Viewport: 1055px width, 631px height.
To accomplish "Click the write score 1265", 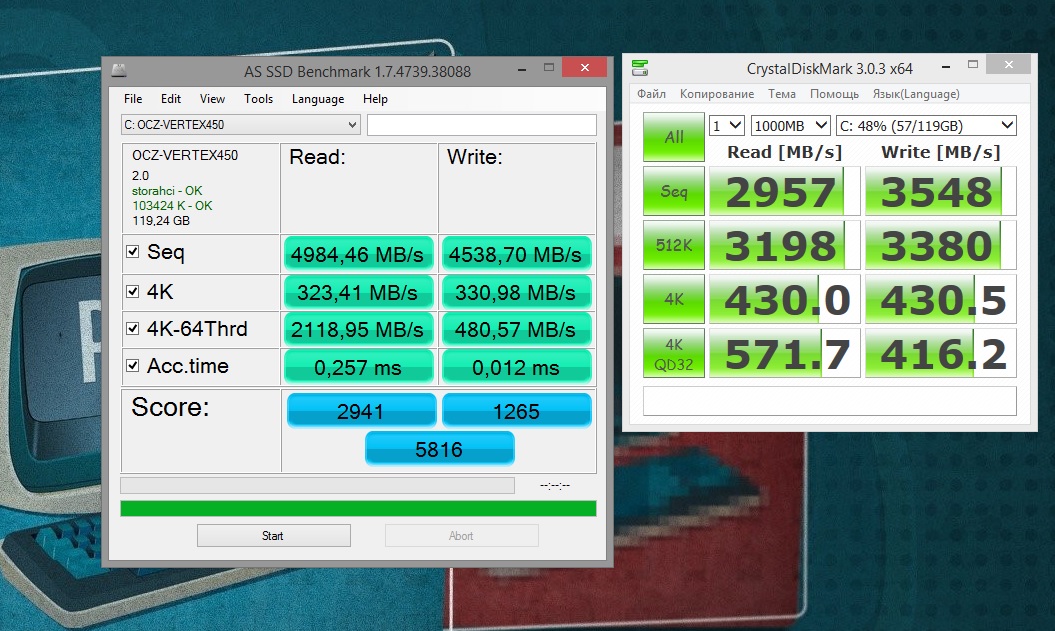I will click(517, 410).
